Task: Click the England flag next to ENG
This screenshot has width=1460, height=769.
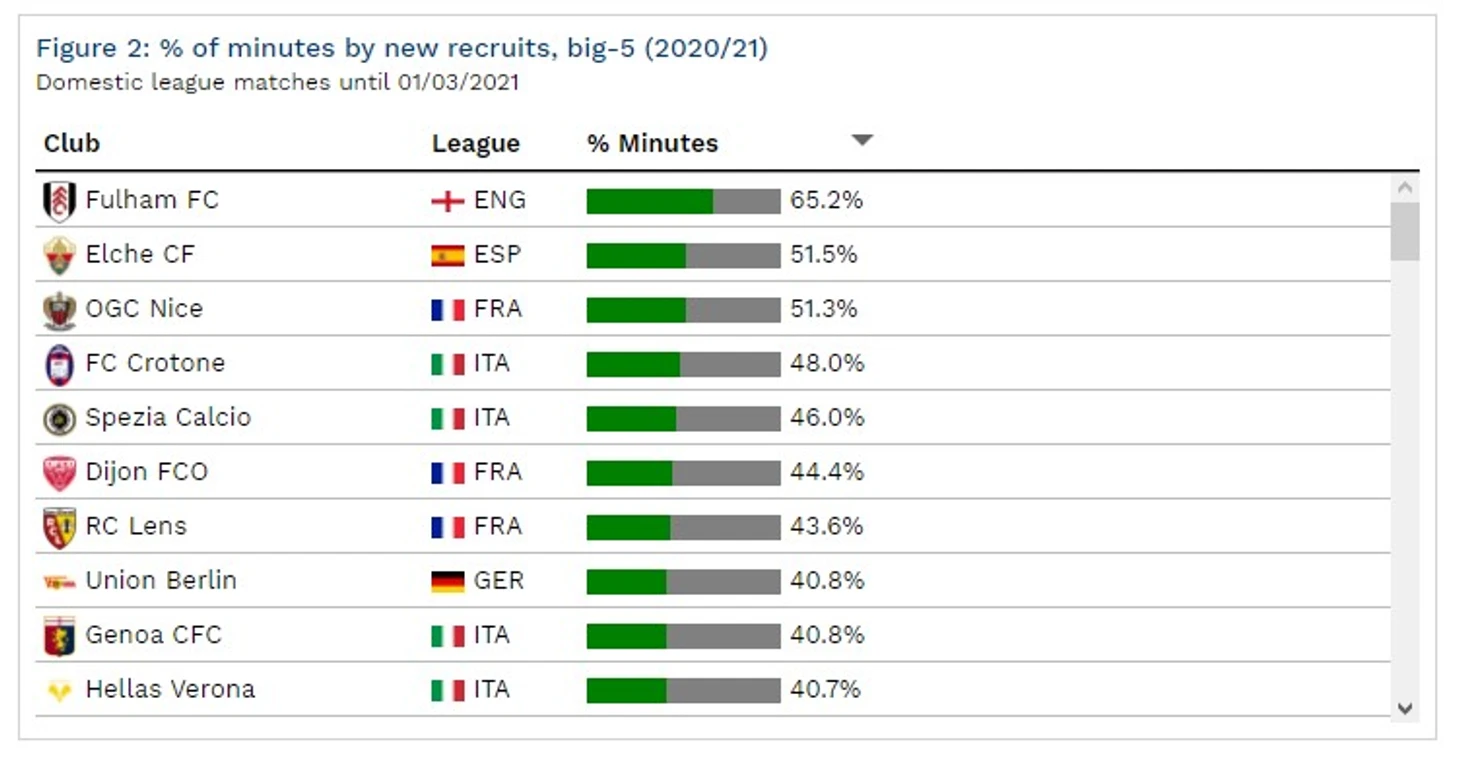Action: point(448,201)
